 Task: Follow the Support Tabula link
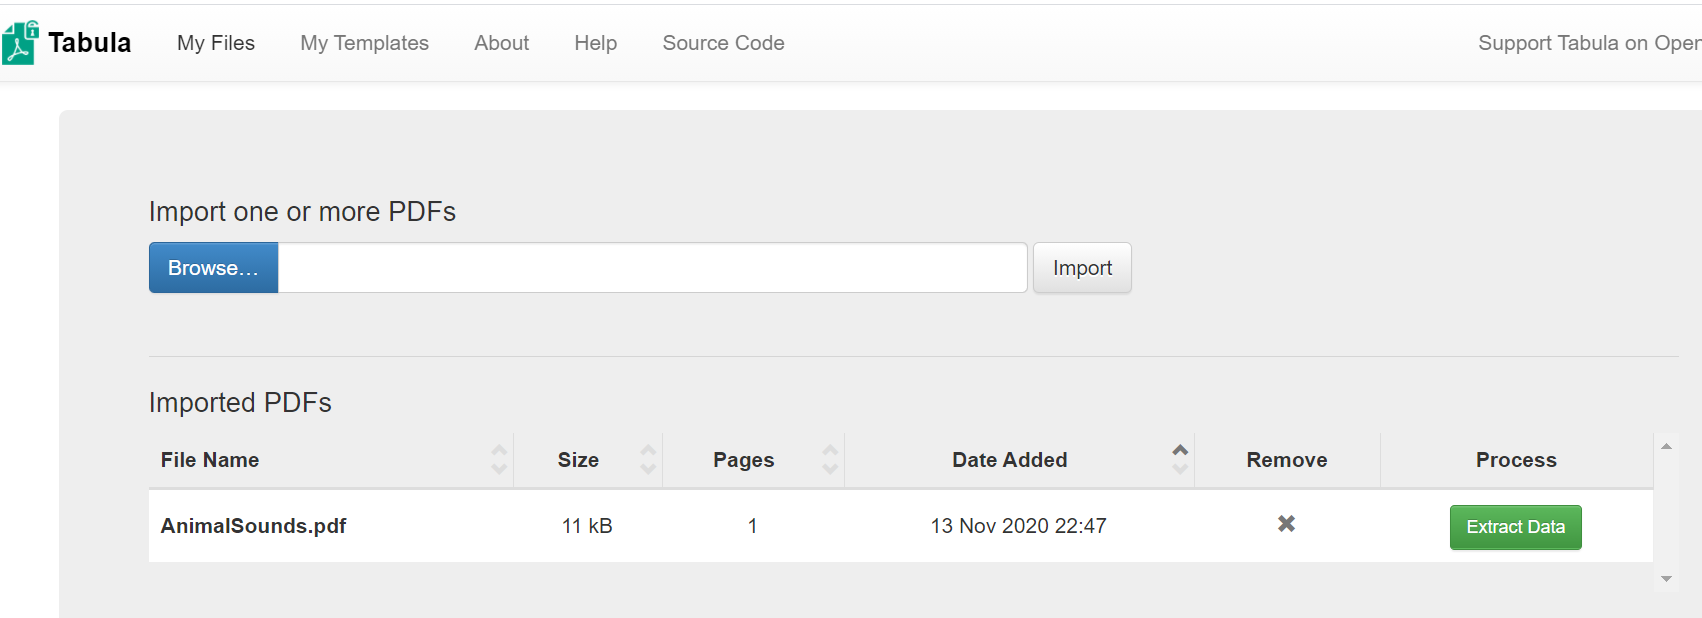coord(1590,43)
